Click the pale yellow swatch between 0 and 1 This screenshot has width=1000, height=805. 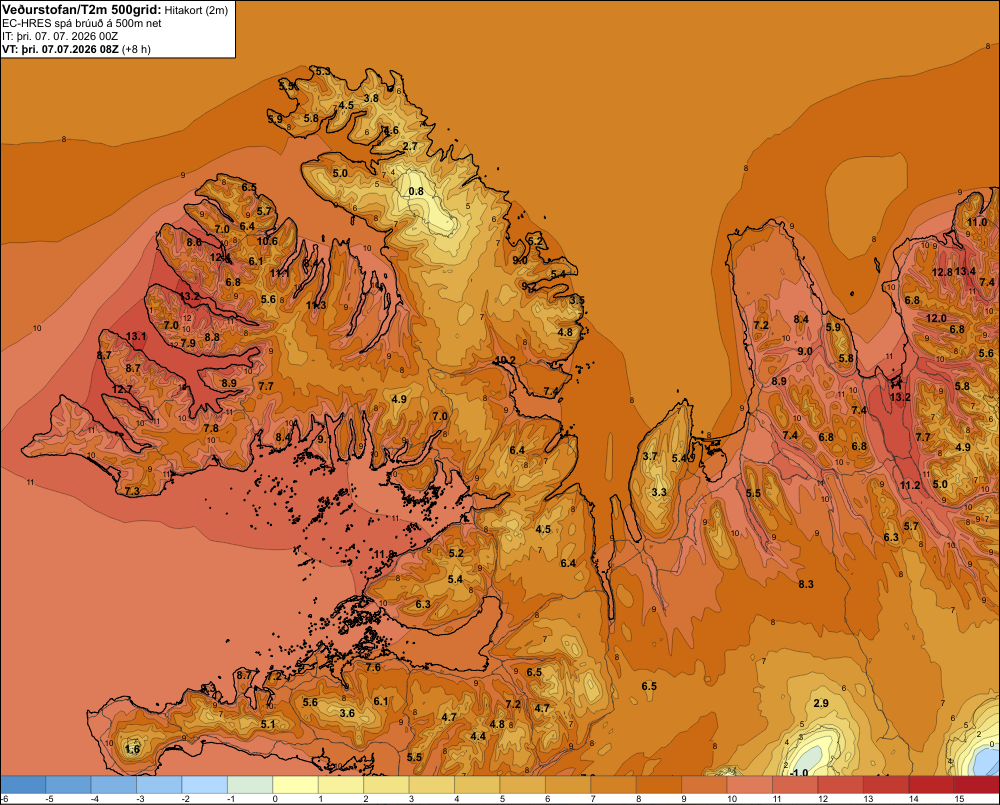click(x=295, y=785)
